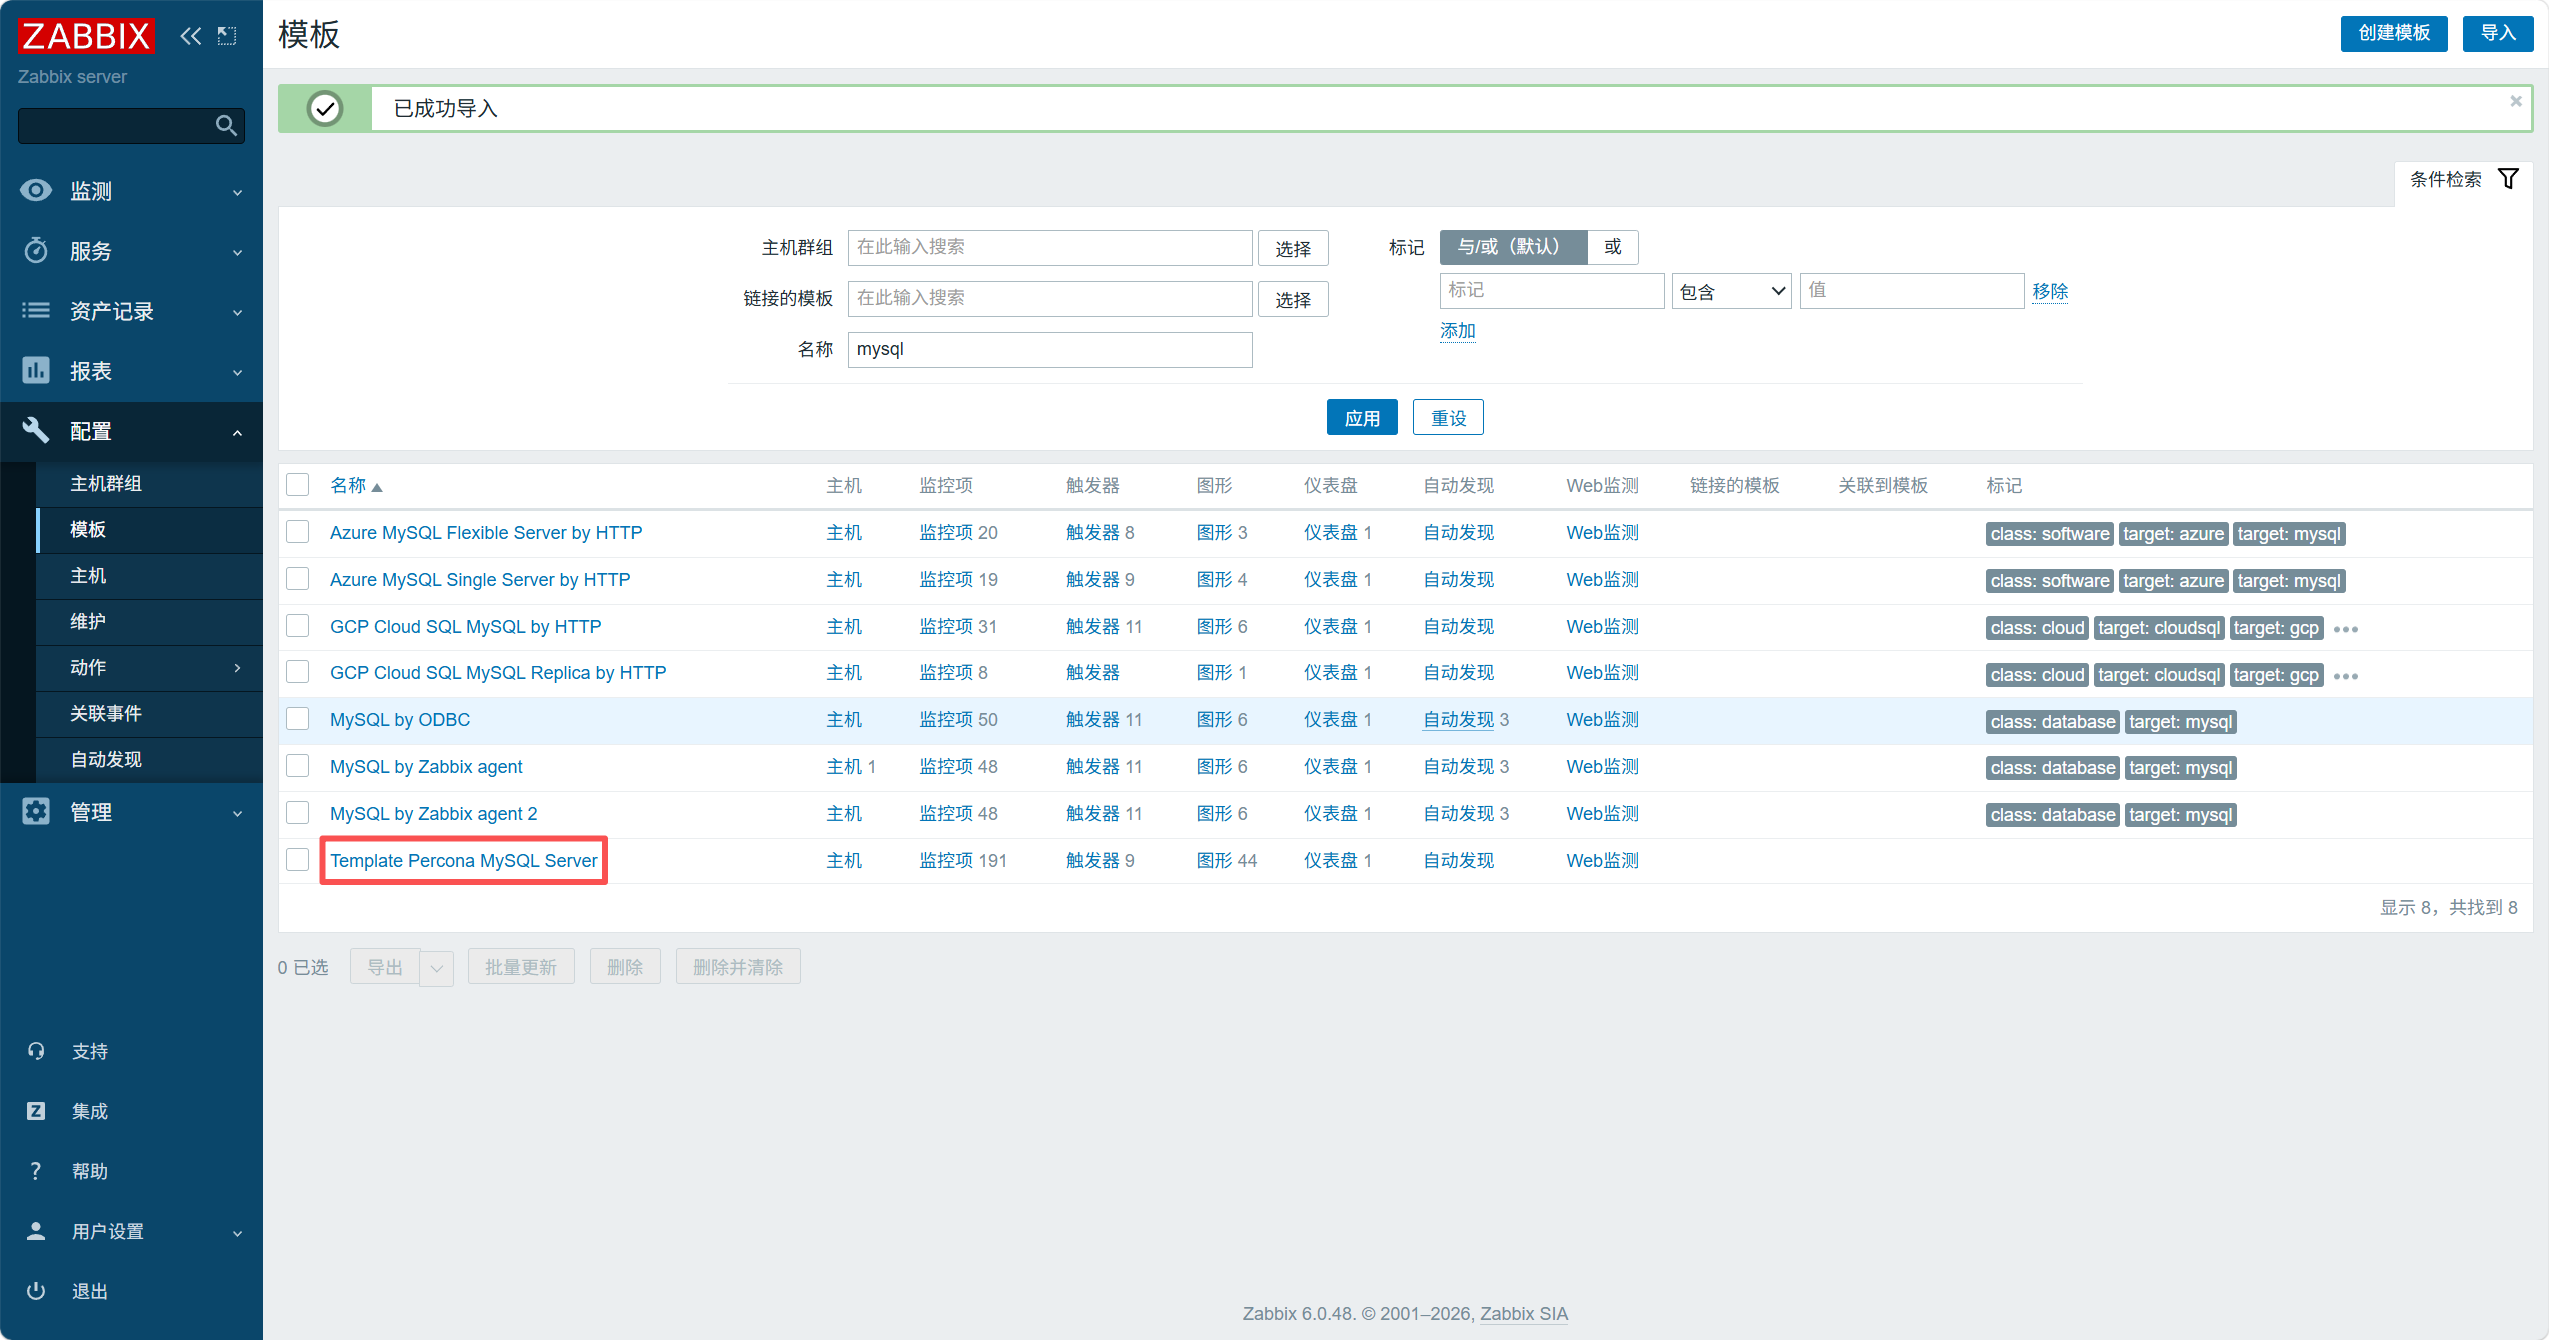Screen dimensions: 2549x1340
Task: Click the 帮助 question mark icon
Action: [x=36, y=1171]
